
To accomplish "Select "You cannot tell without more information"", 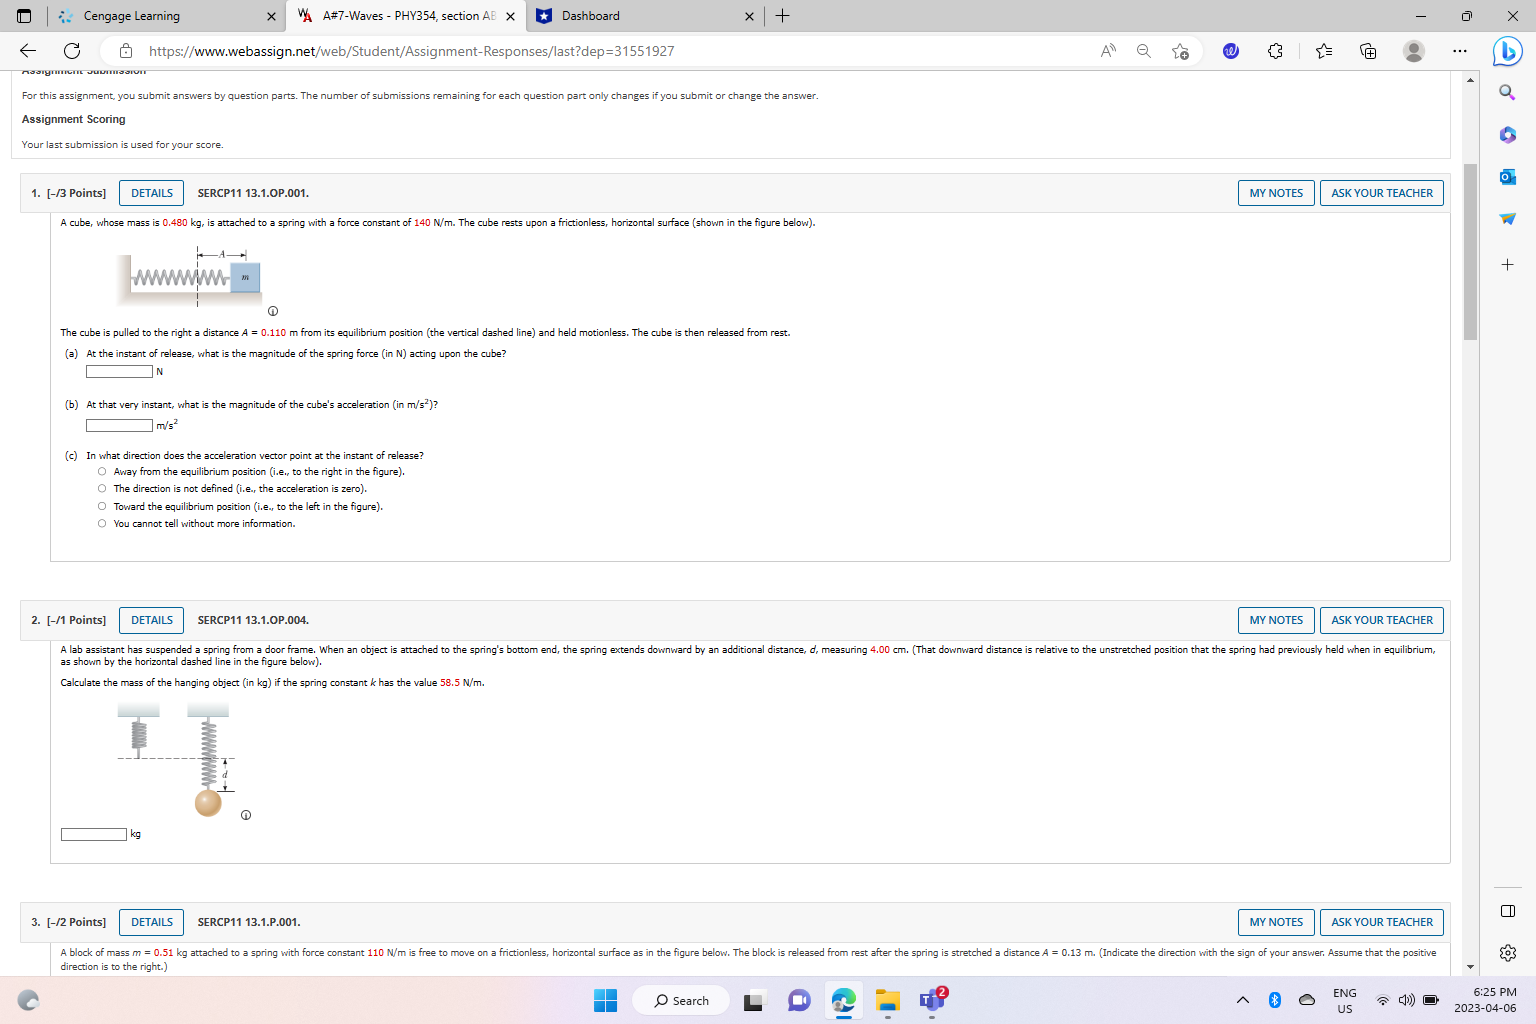I will [x=101, y=523].
